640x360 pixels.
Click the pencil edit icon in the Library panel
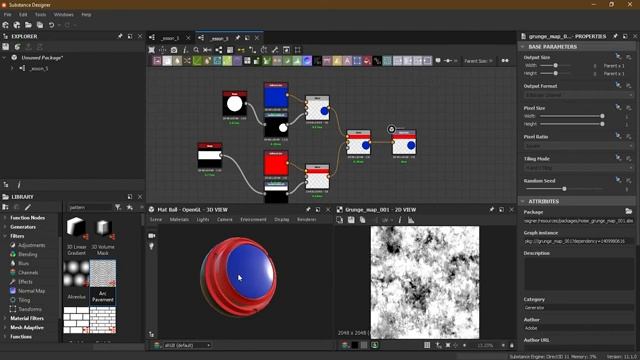click(x=28, y=207)
